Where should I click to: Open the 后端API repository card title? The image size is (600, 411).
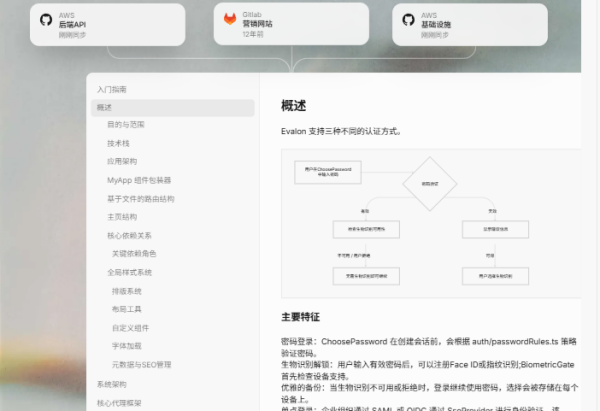[x=72, y=24]
